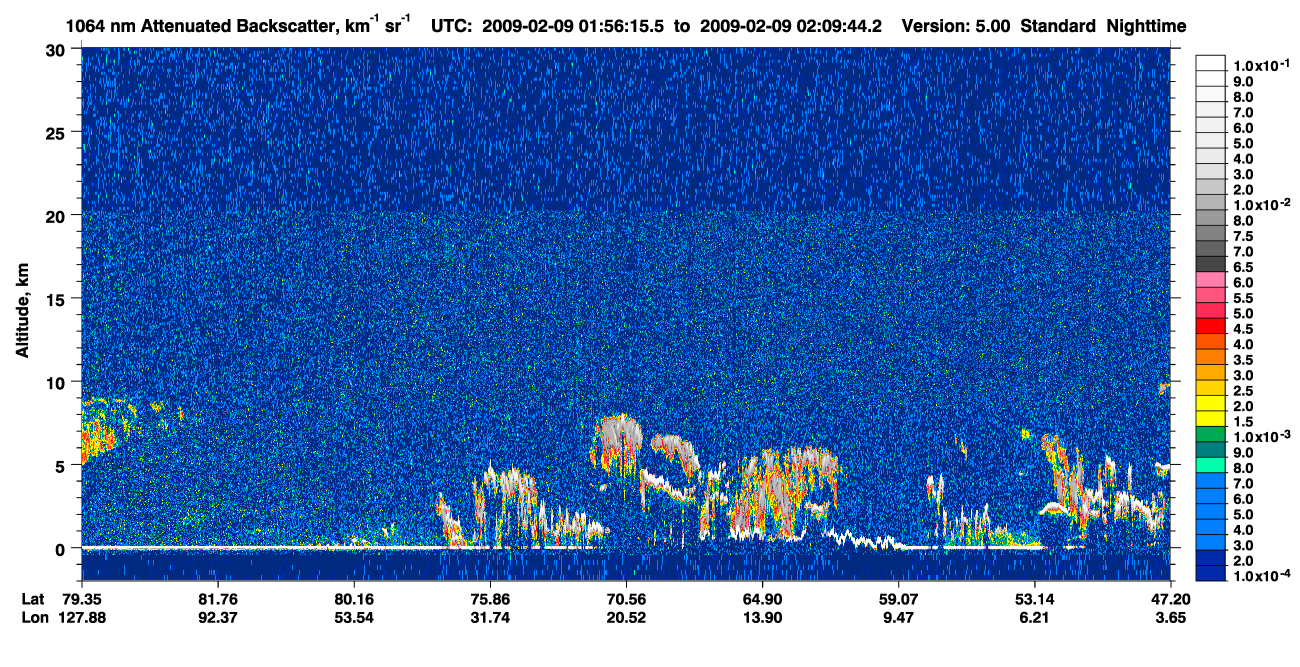The image size is (1300, 667).
Task: Click the bright red swatch labeled 4.5
Action: (1210, 328)
